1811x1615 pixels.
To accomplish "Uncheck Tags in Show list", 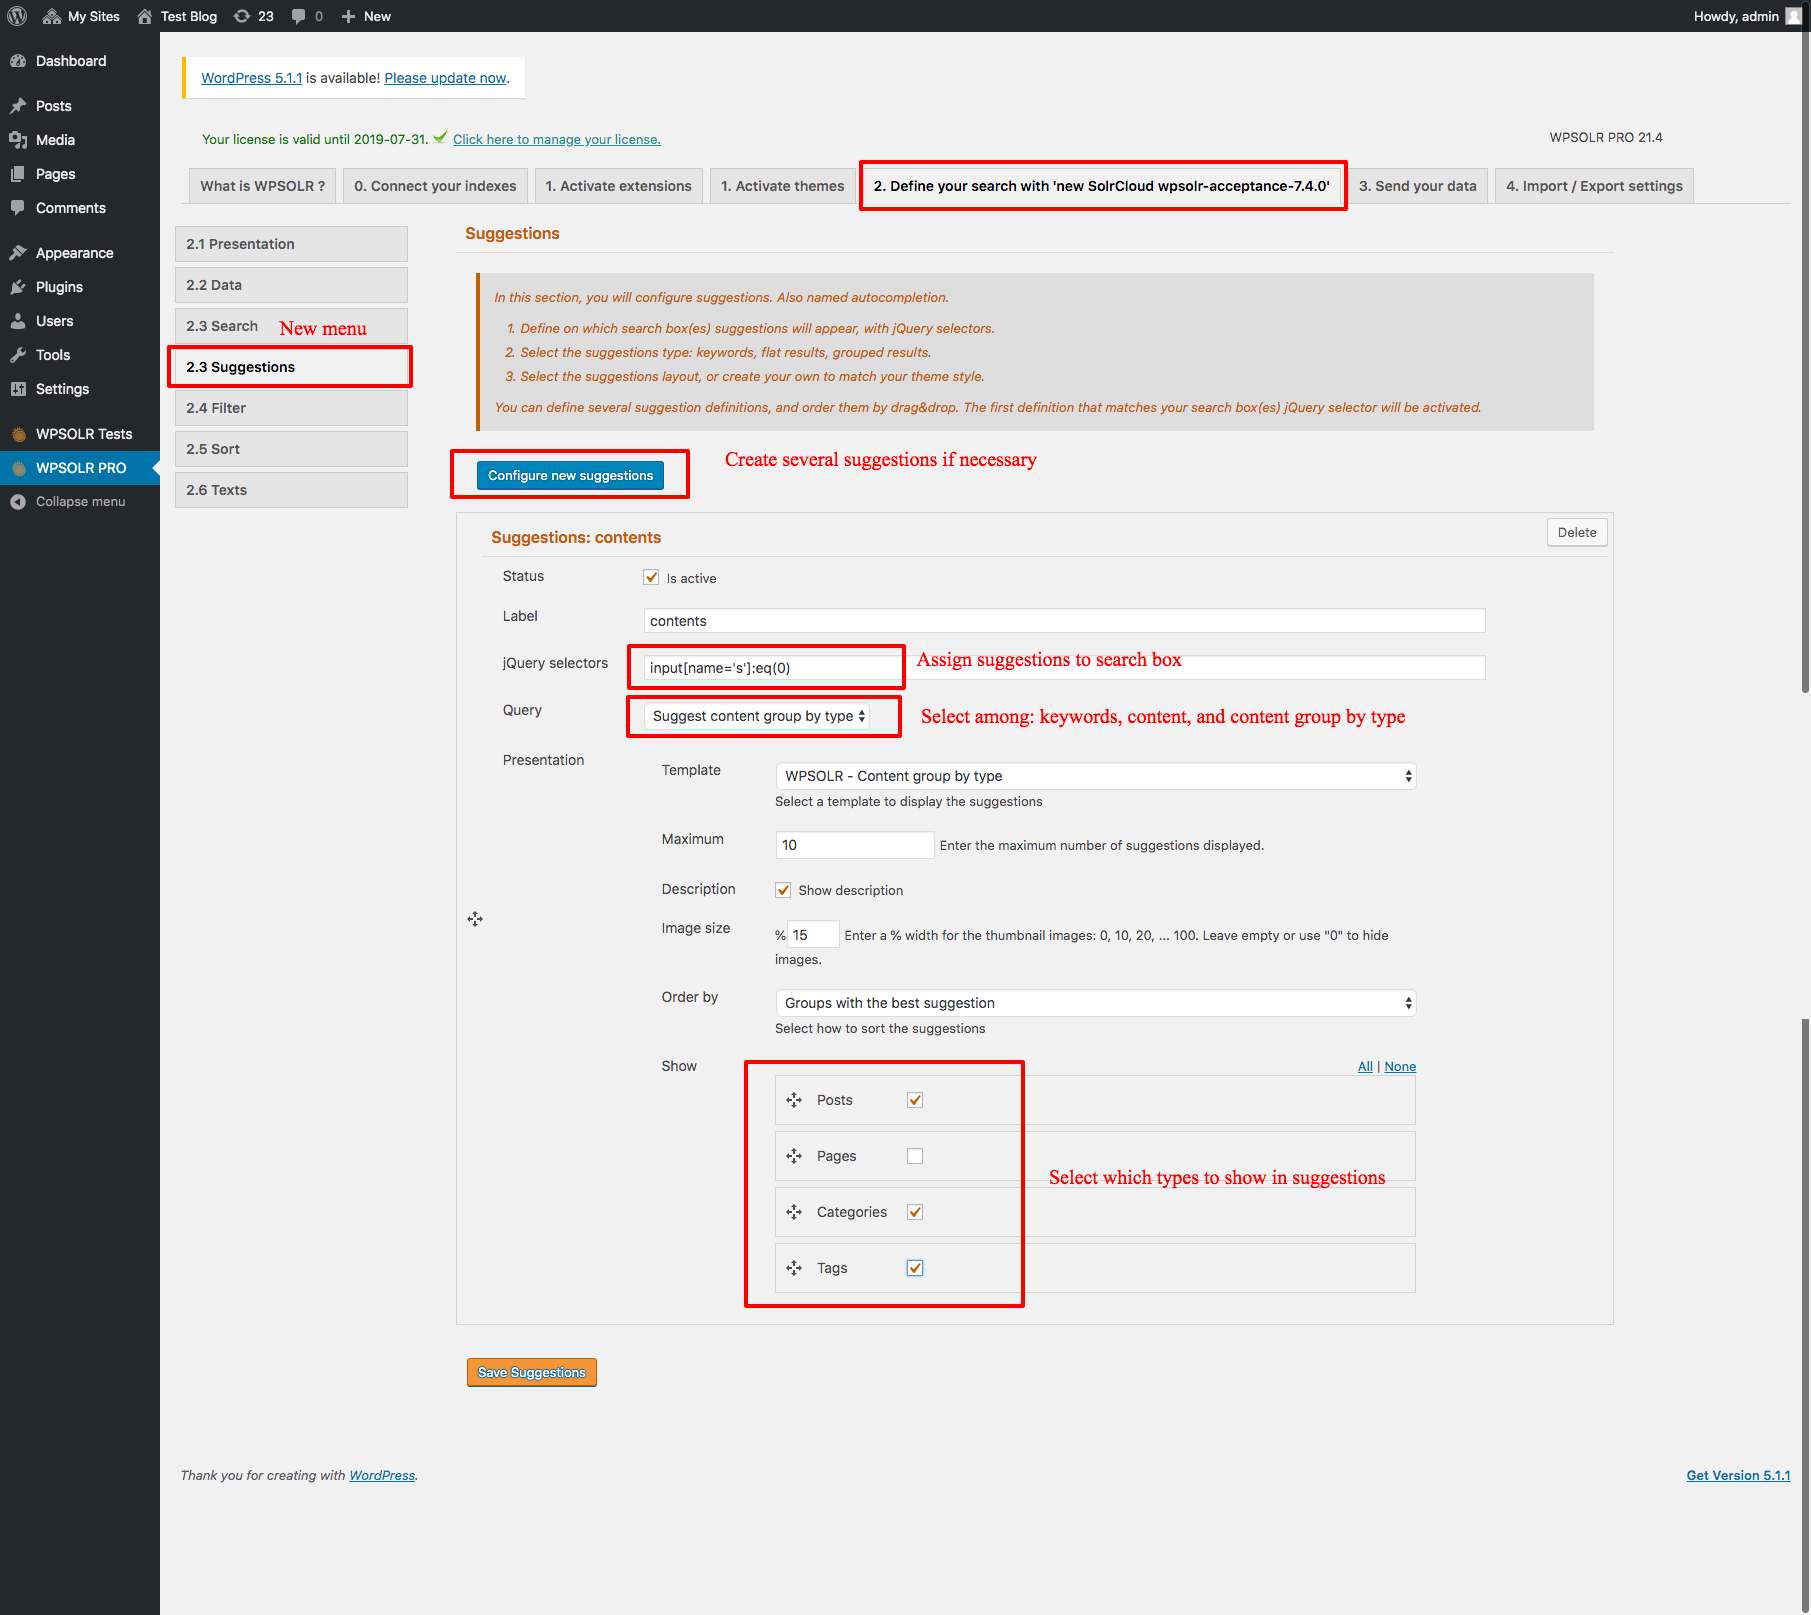I will click(915, 1268).
